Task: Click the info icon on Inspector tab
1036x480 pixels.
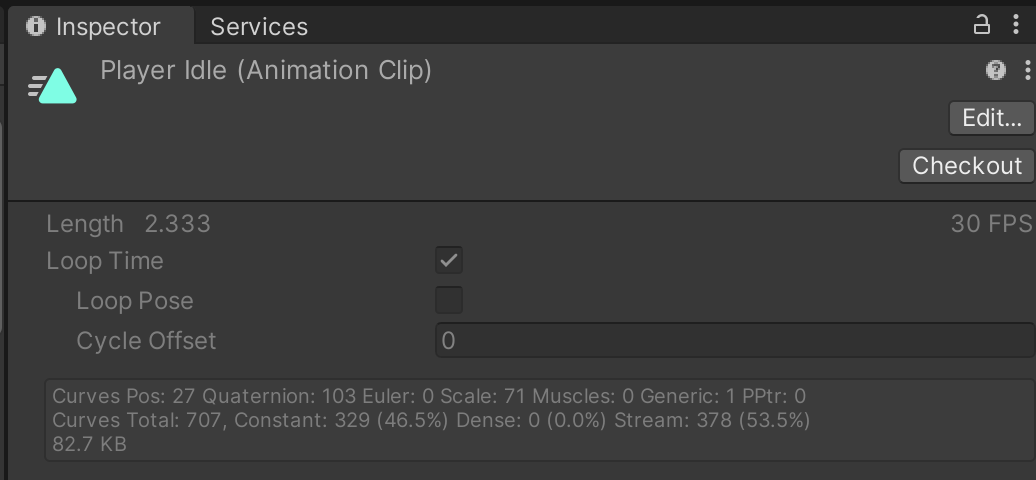Action: (37, 26)
